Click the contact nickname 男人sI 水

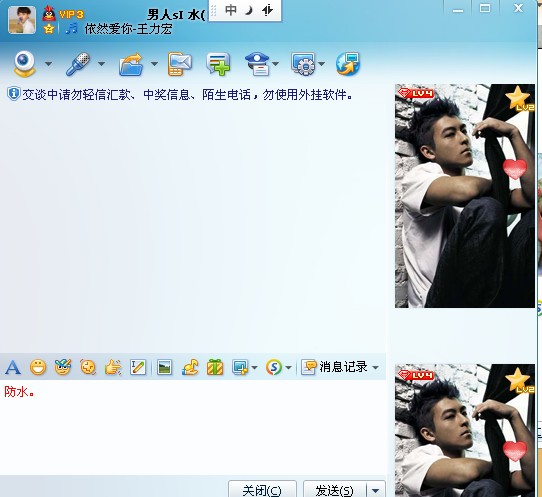click(x=176, y=15)
